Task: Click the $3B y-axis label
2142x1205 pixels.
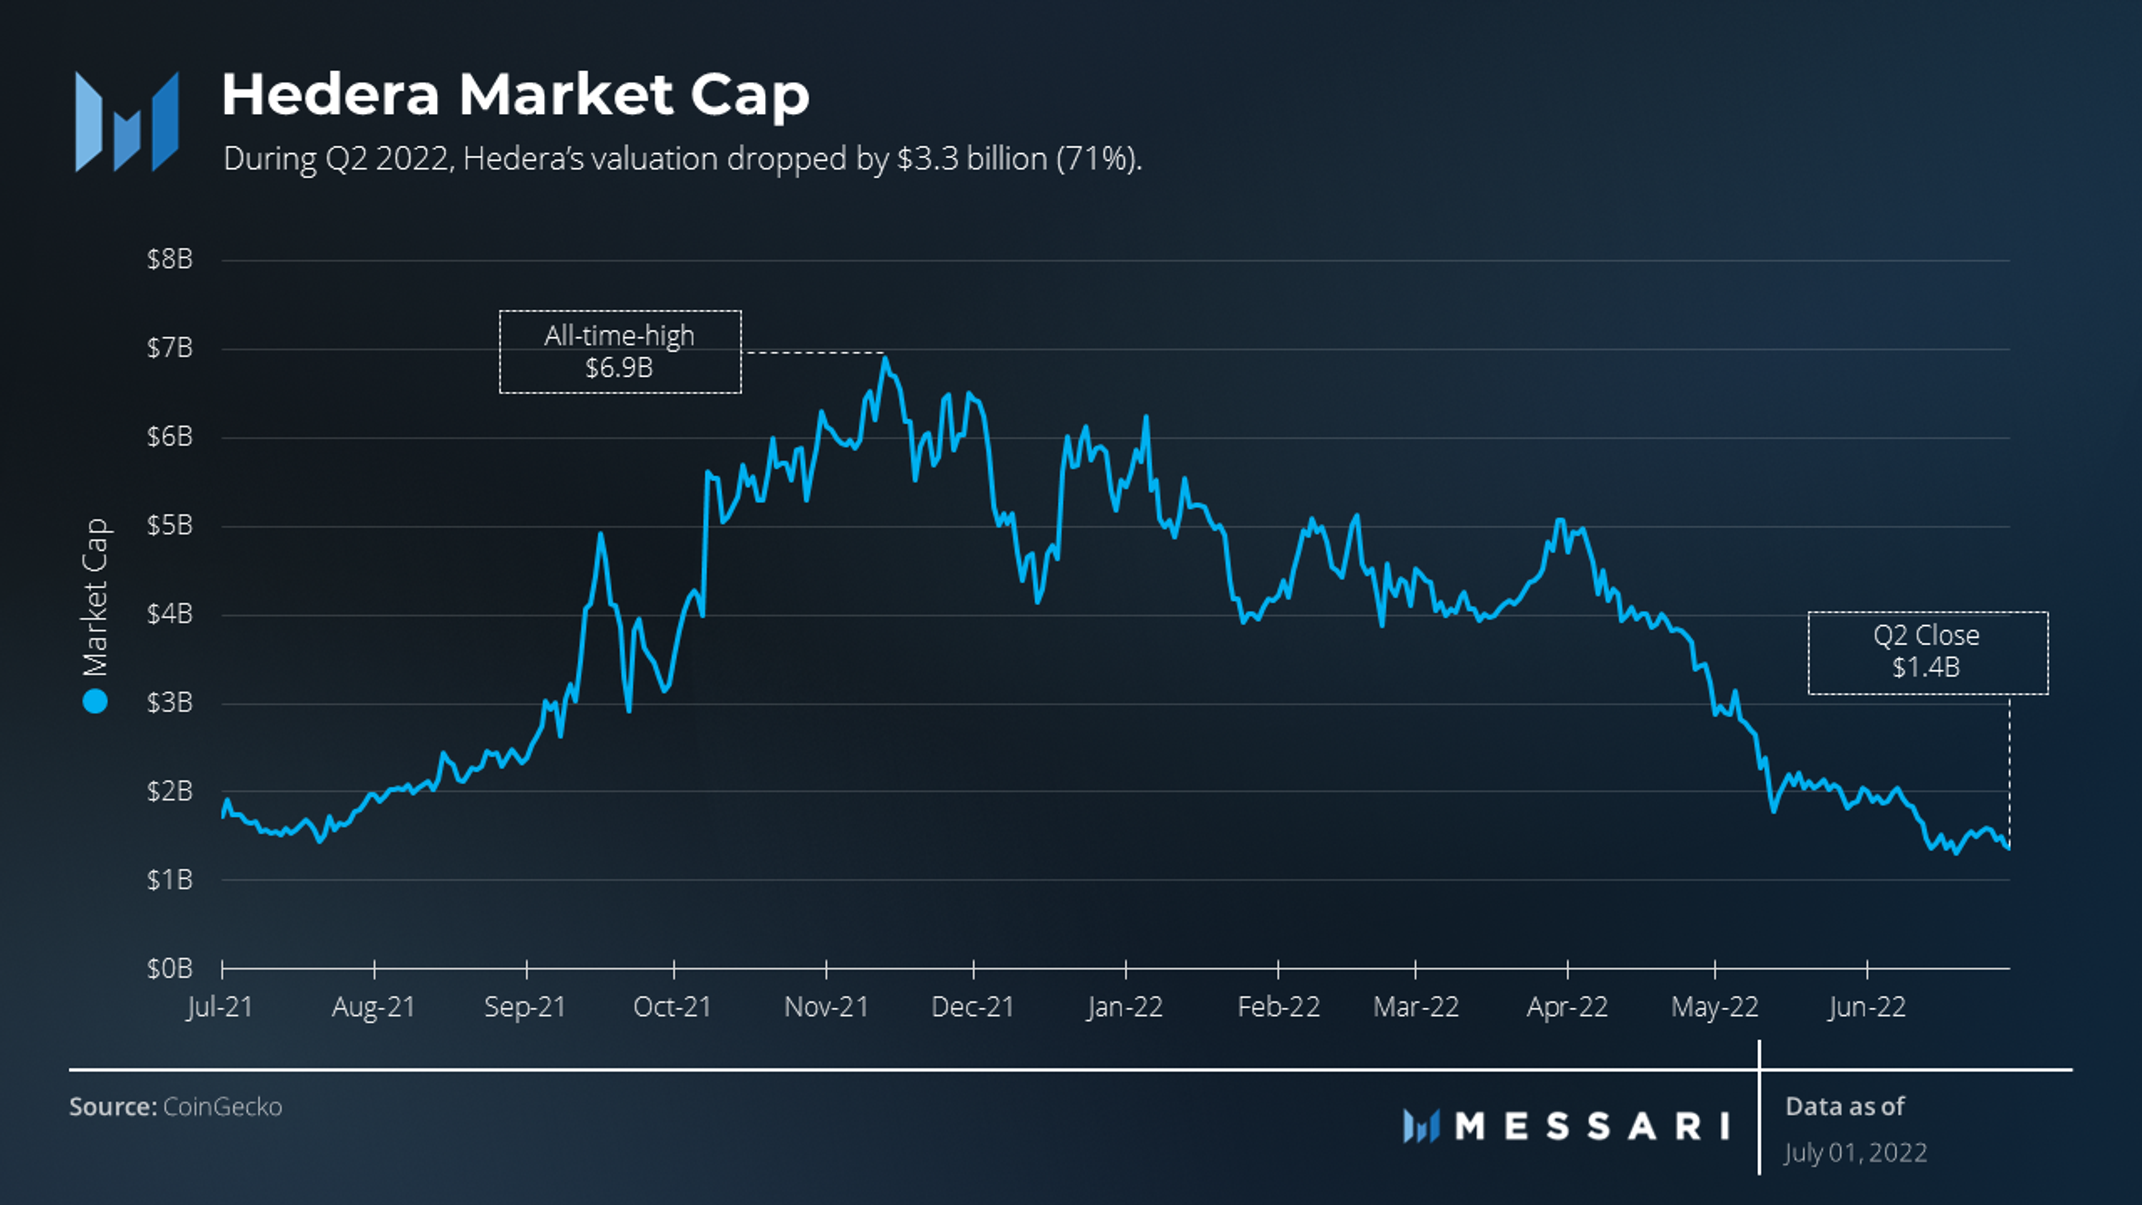Action: click(x=170, y=703)
